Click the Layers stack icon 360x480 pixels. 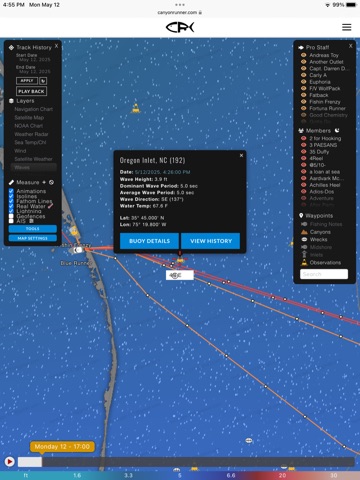click(11, 101)
